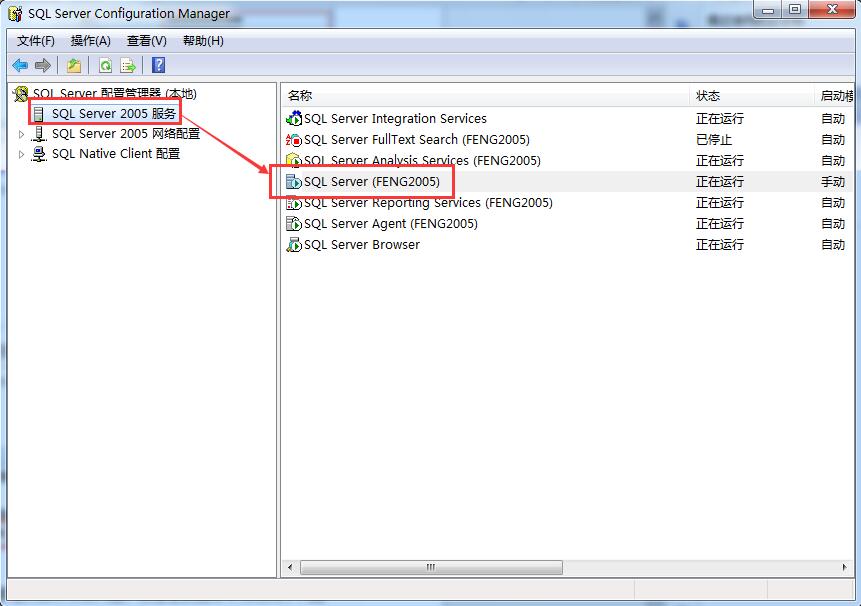Select SQL Server FullText Search (FENG2005) row
This screenshot has width=861, height=606.
point(568,140)
